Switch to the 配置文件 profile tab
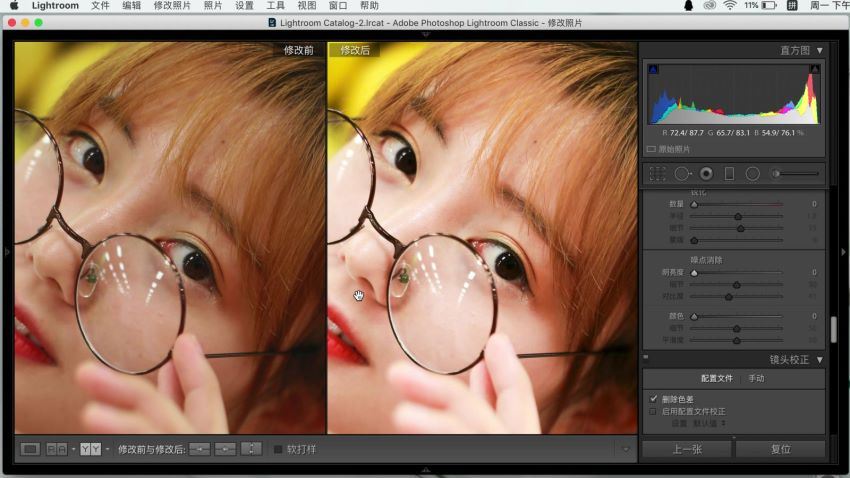Image resolution: width=850 pixels, height=478 pixels. pyautogui.click(x=717, y=378)
